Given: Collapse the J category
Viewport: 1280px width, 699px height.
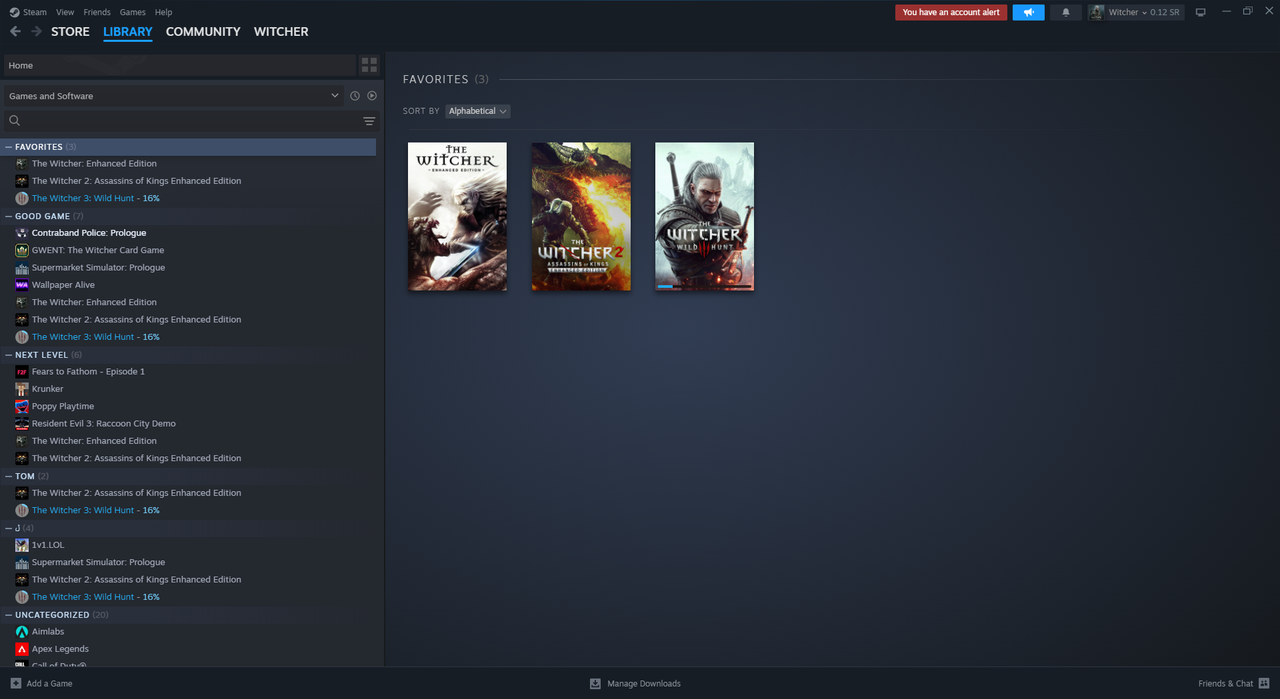Looking at the screenshot, I should tap(8, 528).
